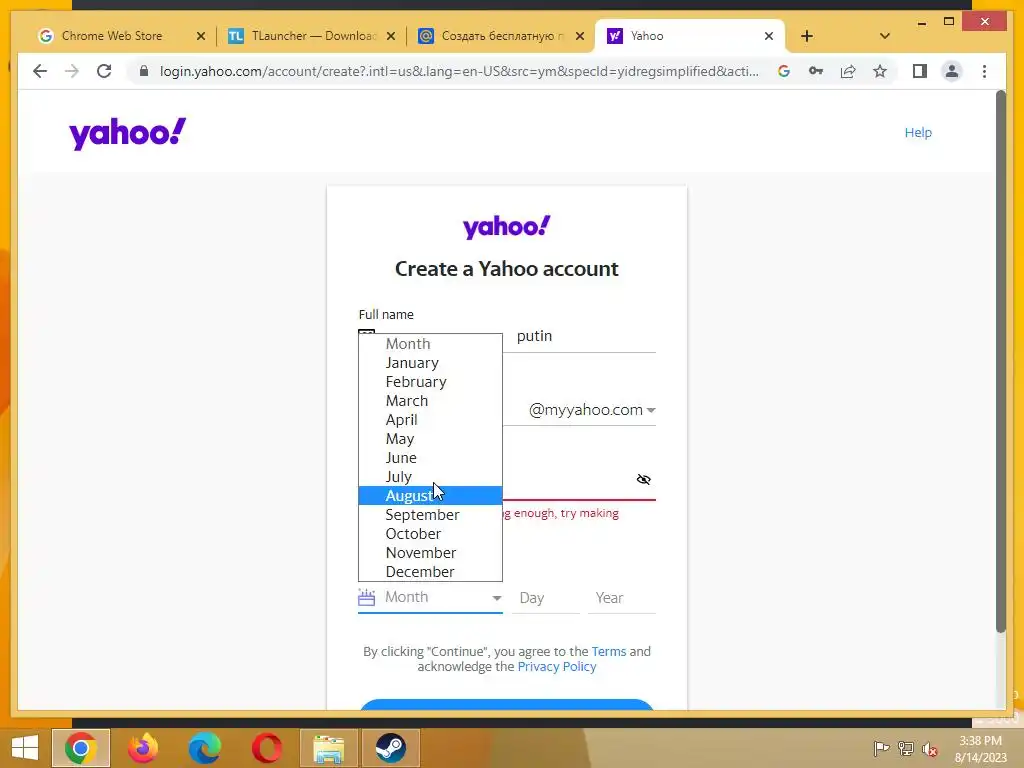Choose the Month placeholder option

430,344
